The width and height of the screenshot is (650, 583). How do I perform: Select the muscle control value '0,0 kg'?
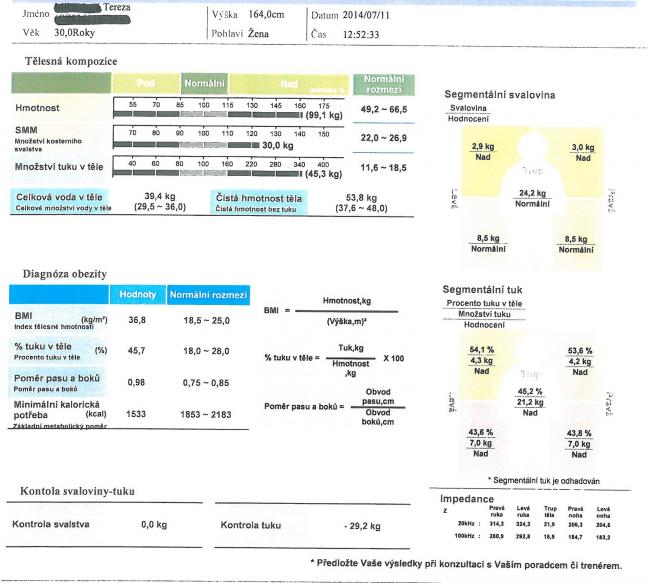point(154,525)
